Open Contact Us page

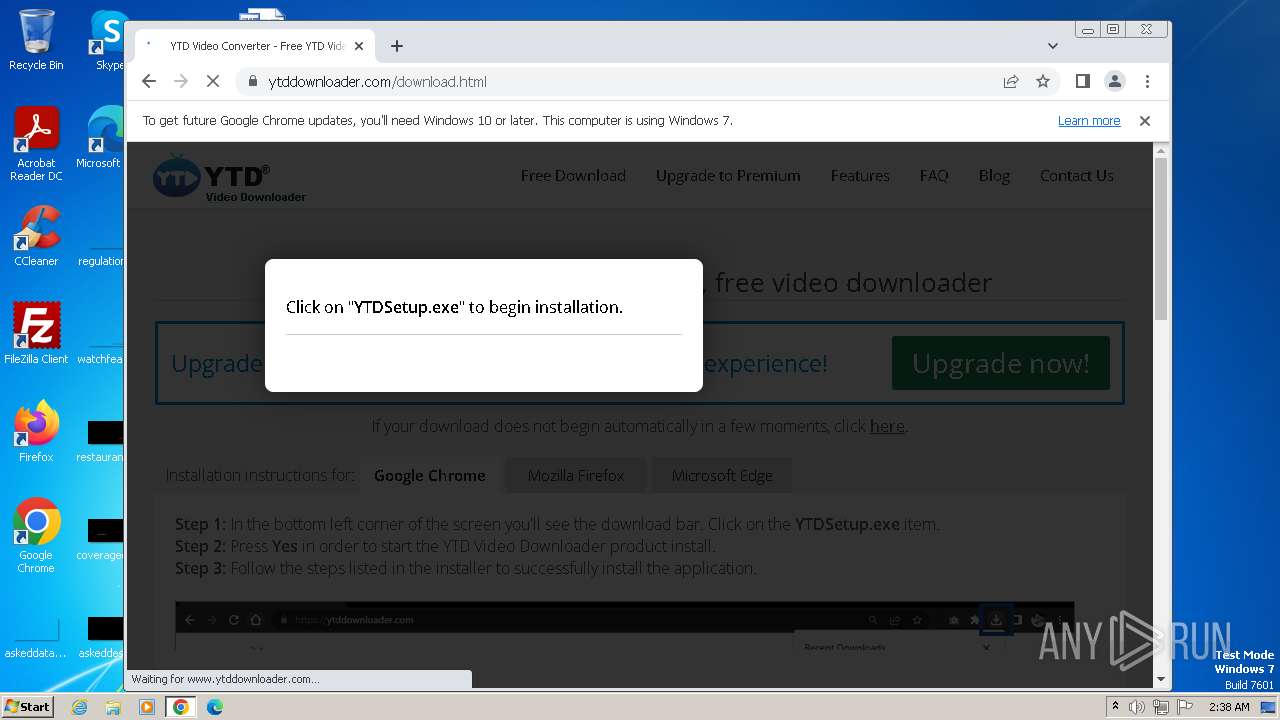point(1077,175)
